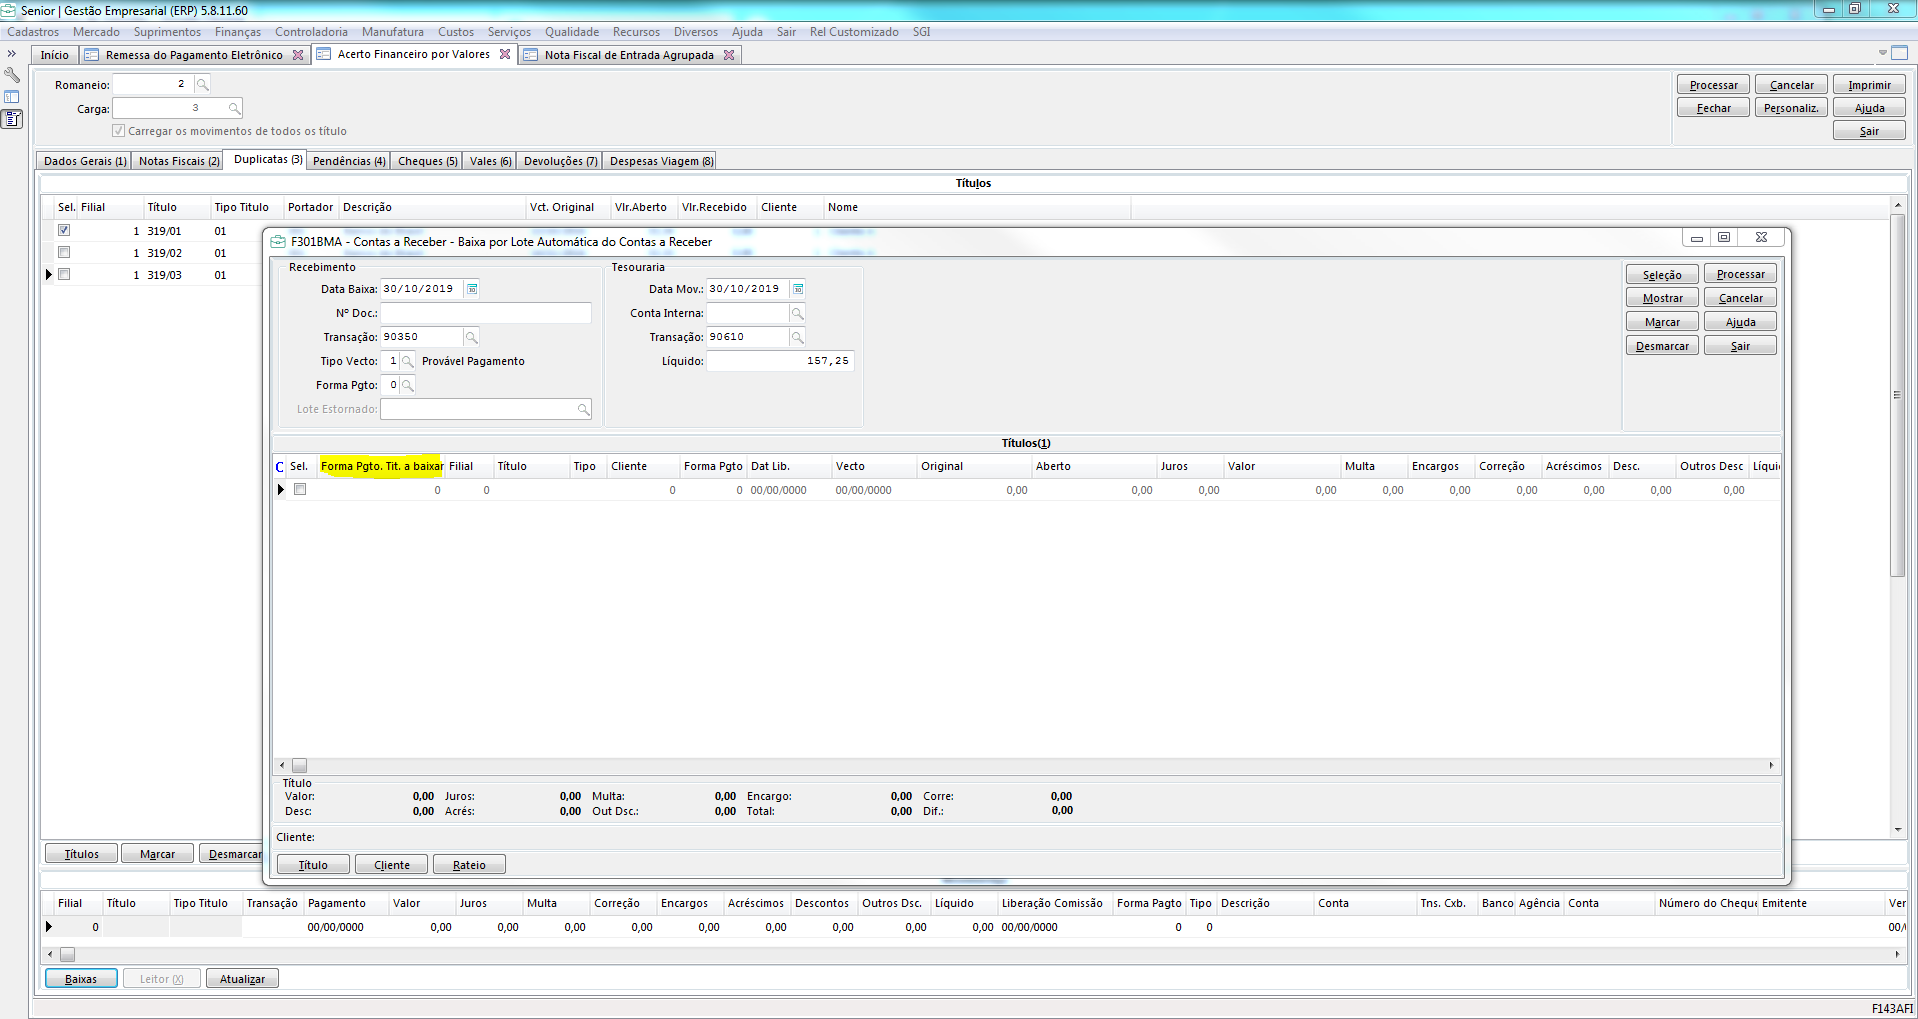Click the Nº Doc. input field
This screenshot has height=1019, width=1918.
pos(486,313)
